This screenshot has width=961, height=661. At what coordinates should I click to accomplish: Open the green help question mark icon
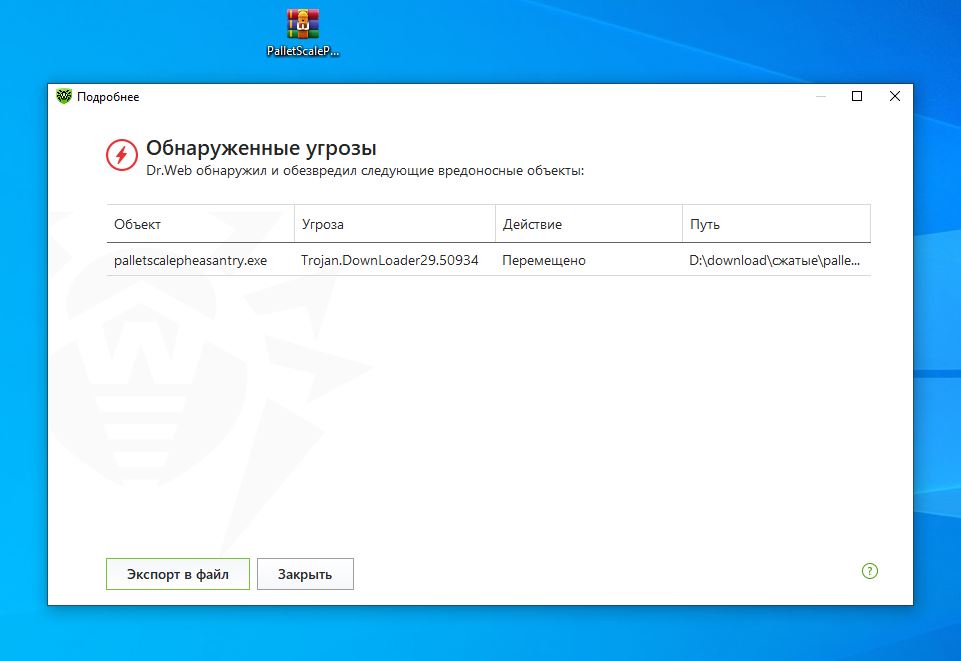[870, 571]
